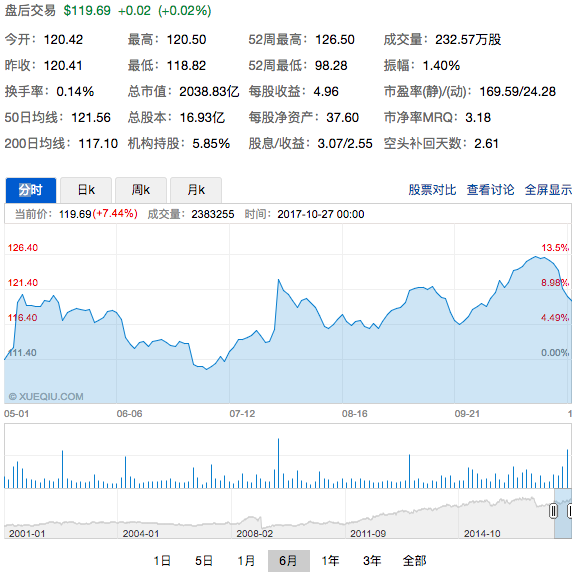Viewport: 583px width, 575px height.
Task: Open 全屏显示 fullscreen view
Action: (548, 190)
